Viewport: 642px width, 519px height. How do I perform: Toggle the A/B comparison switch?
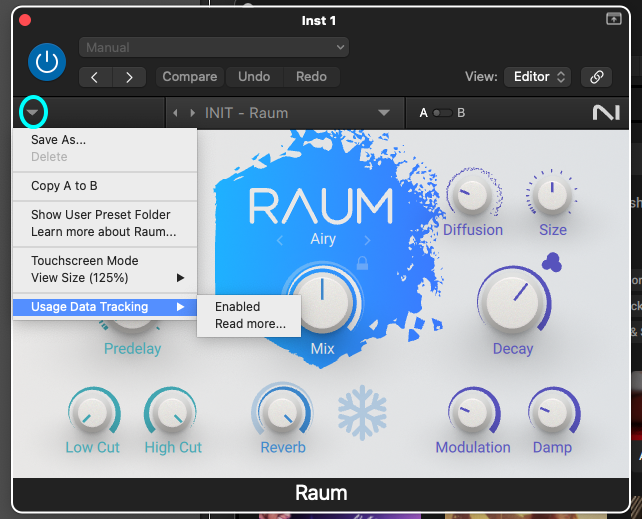442,113
